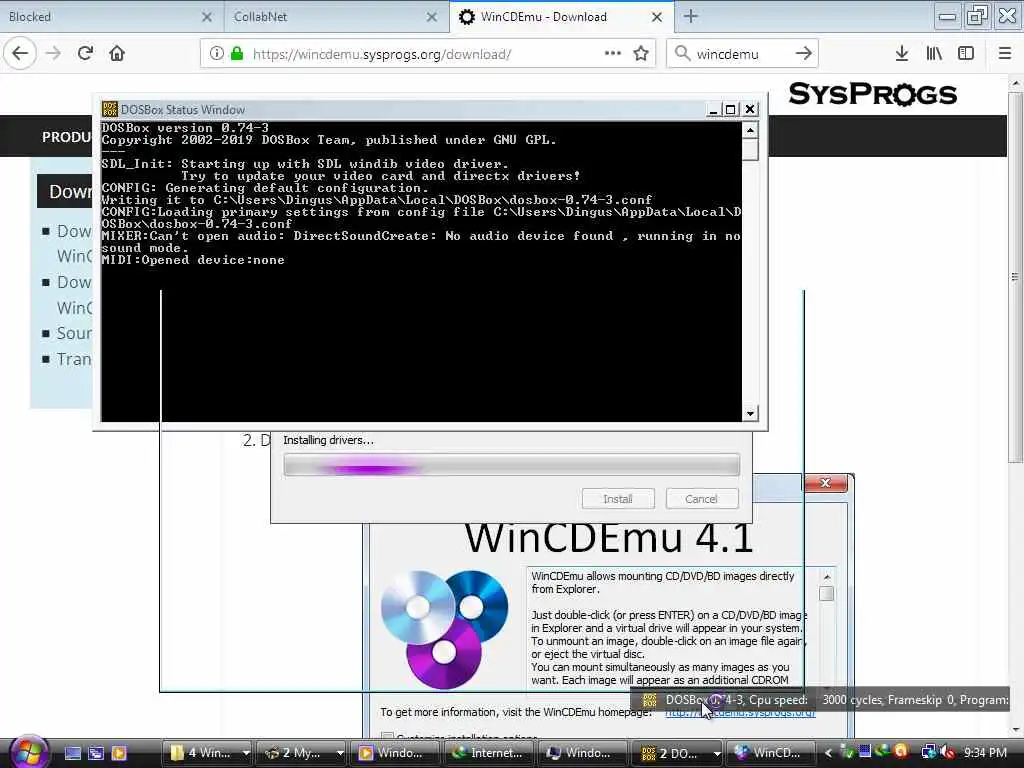Switch to the CollabNet tab
1024x768 pixels.
(337, 16)
